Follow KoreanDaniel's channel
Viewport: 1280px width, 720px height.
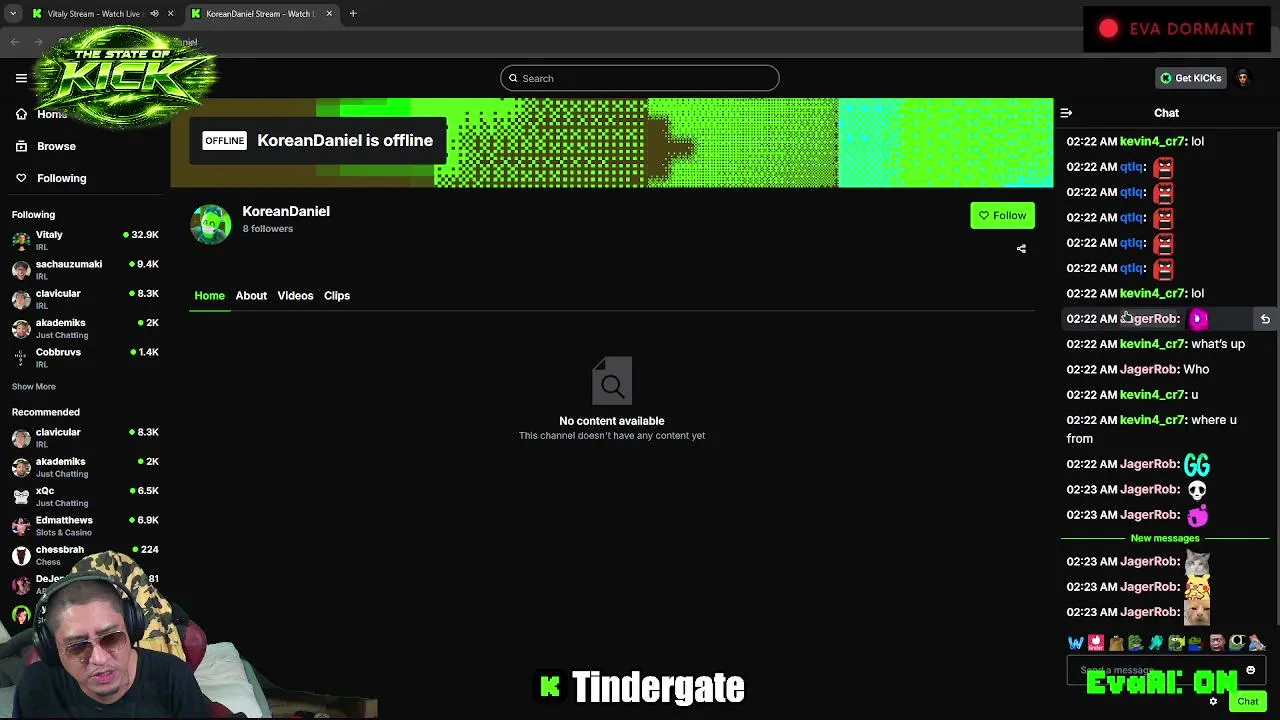click(1002, 216)
